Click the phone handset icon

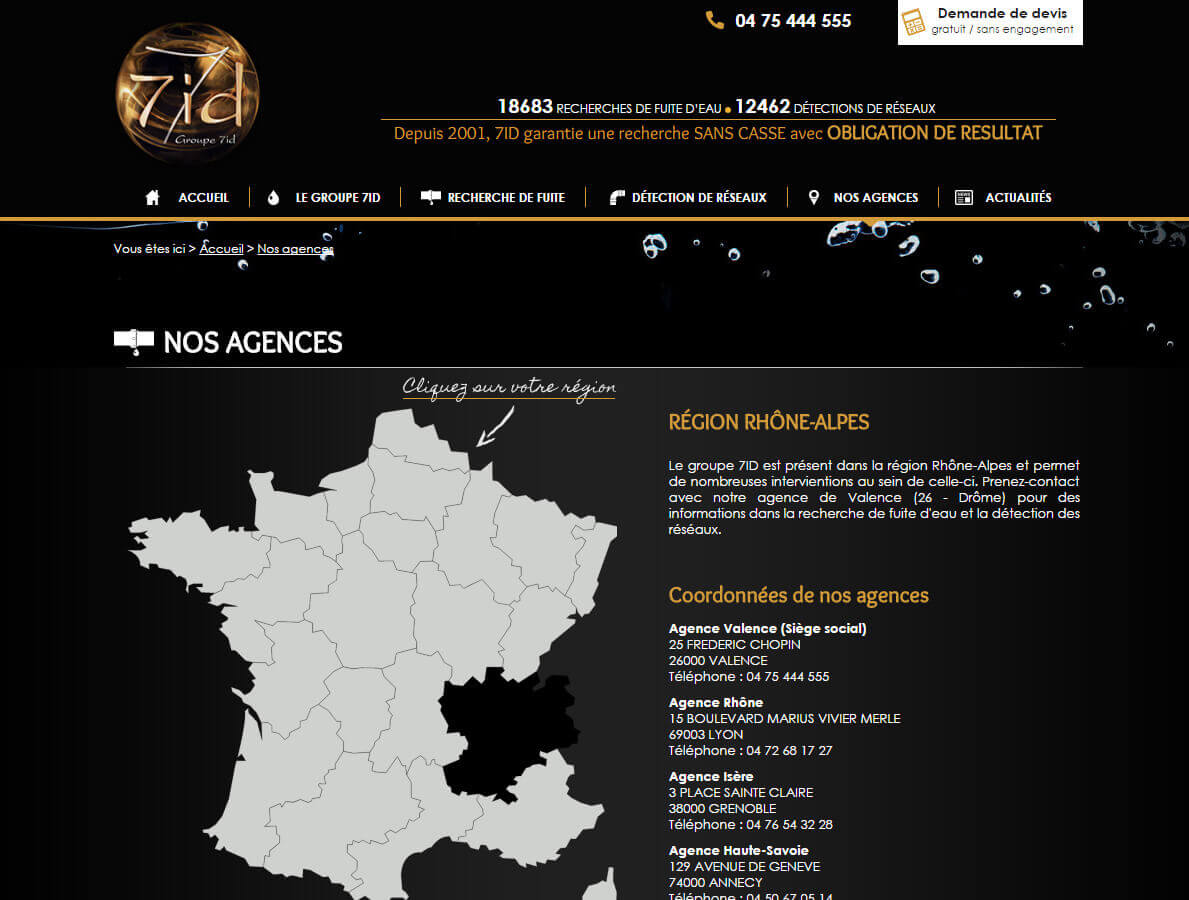coord(714,20)
